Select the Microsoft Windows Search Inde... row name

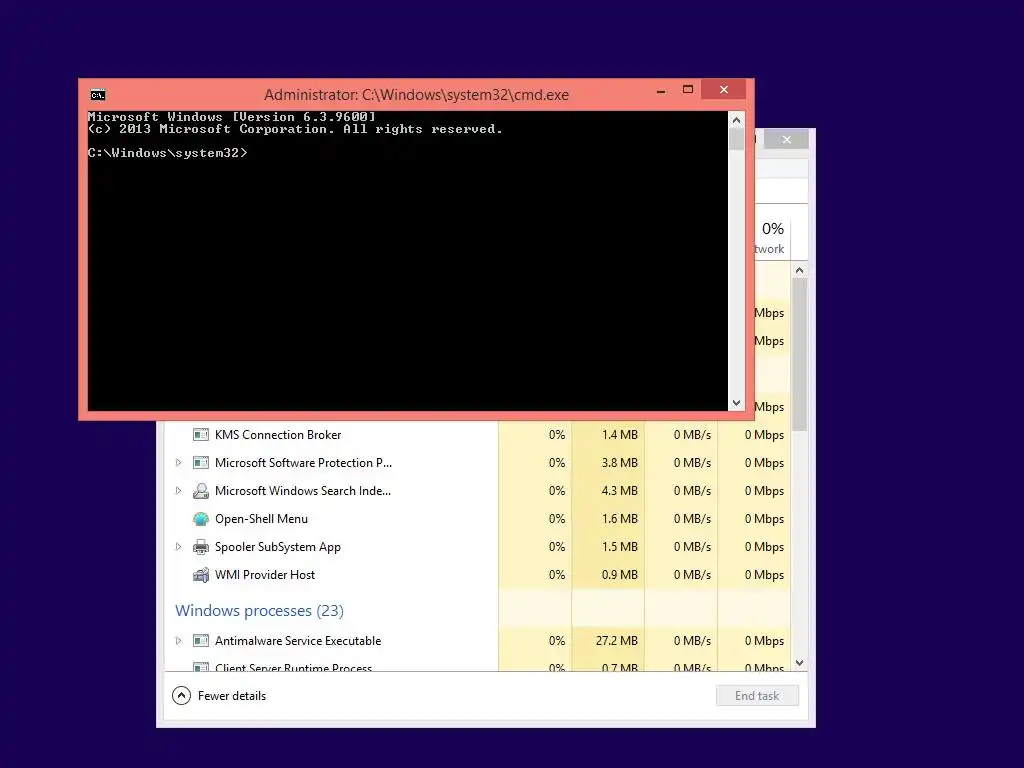(303, 491)
